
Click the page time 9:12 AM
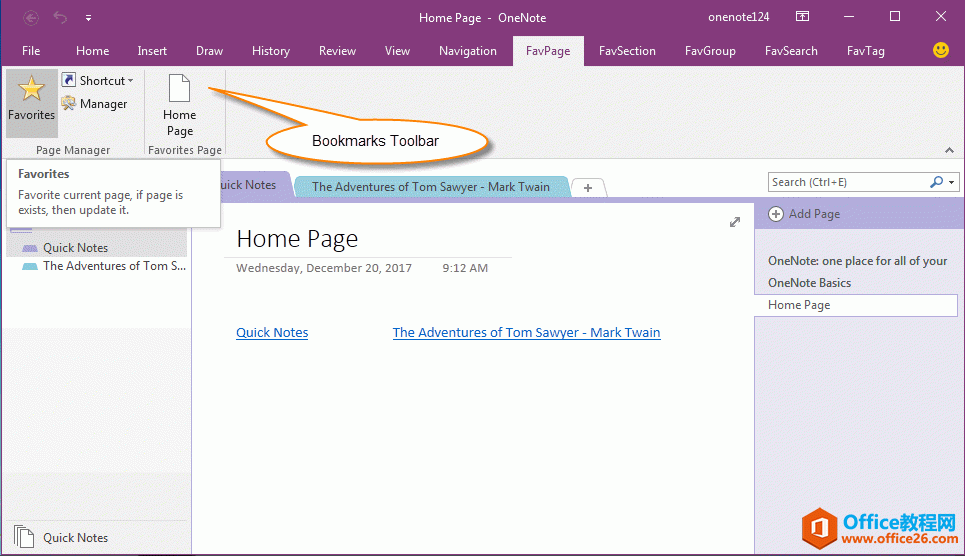pyautogui.click(x=465, y=268)
